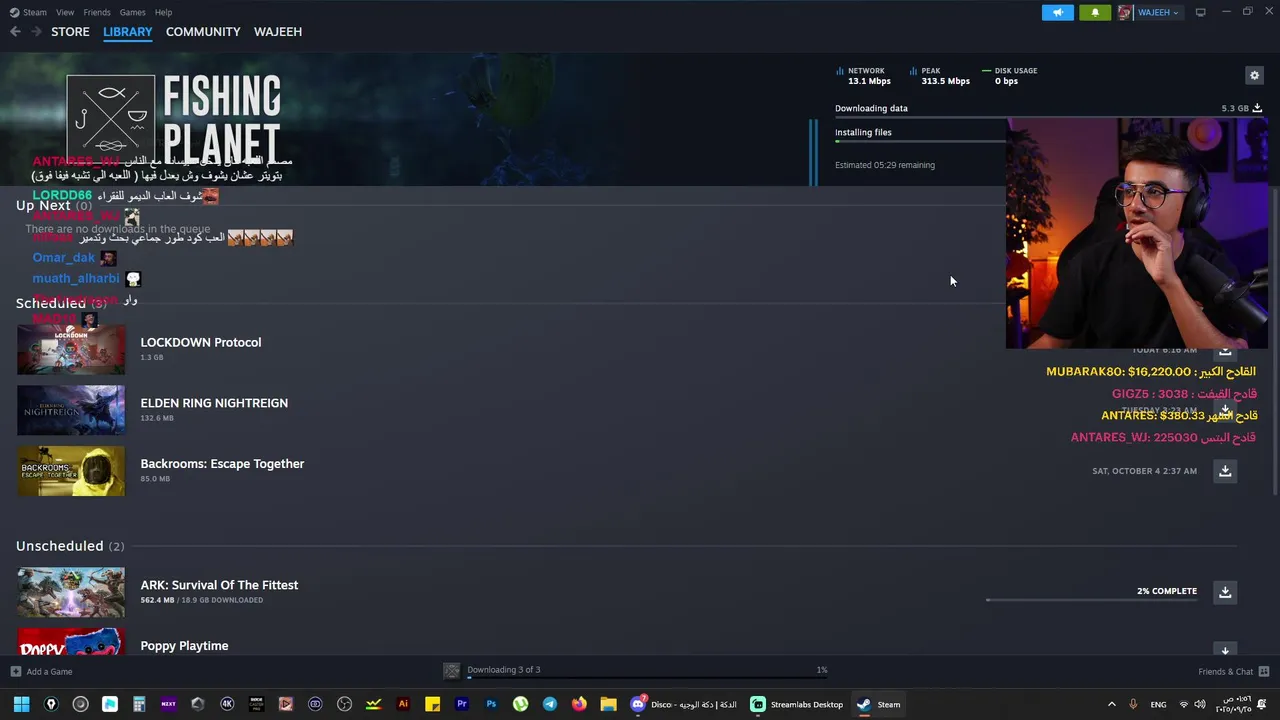Click the PEAK 313.5 Mbps stat

coord(940,76)
